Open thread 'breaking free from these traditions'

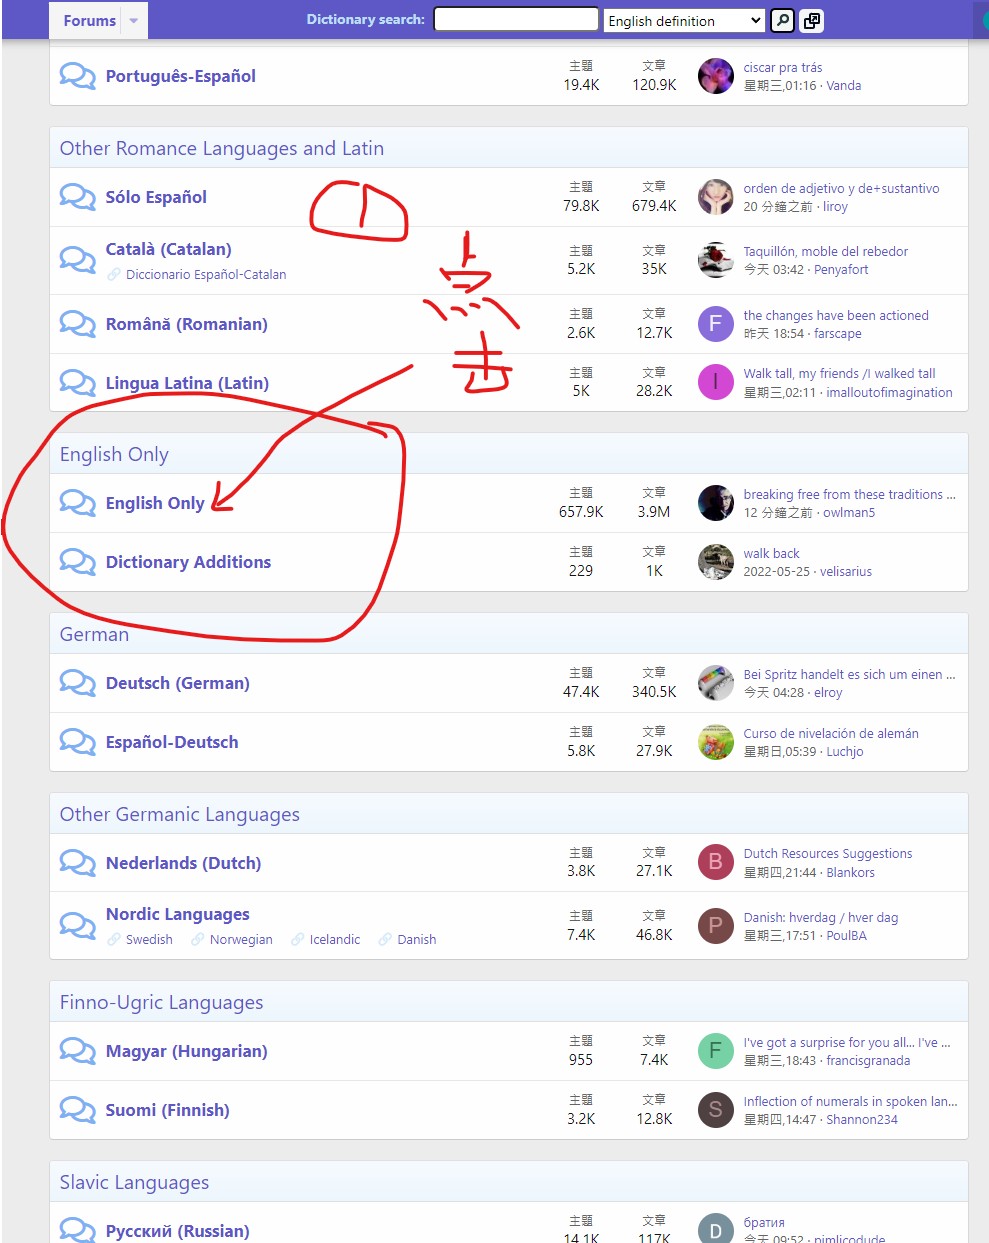click(x=849, y=494)
